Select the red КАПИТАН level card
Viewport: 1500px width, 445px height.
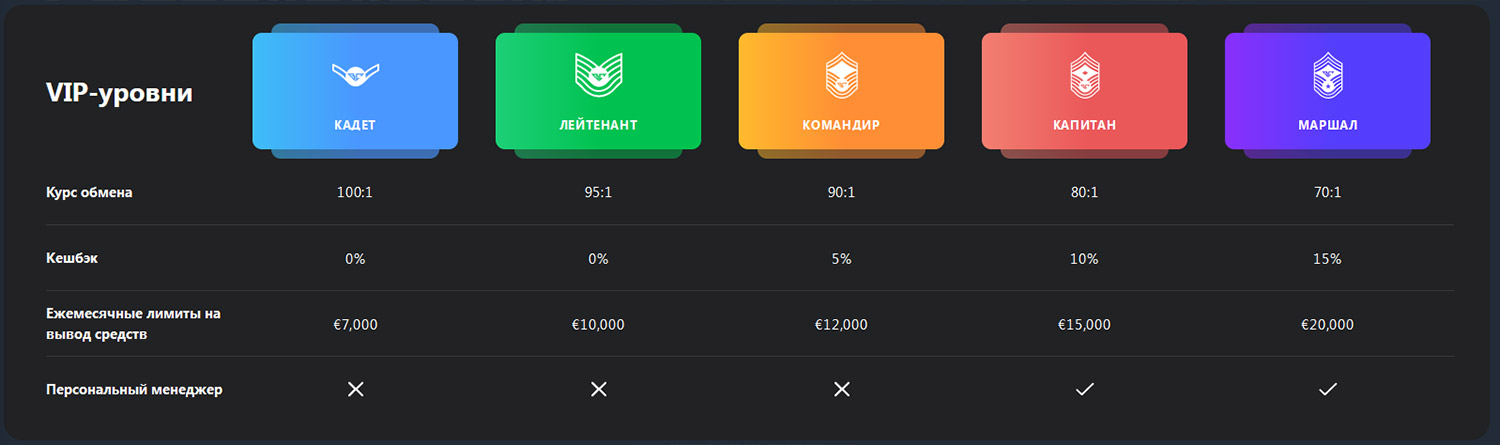(1084, 91)
